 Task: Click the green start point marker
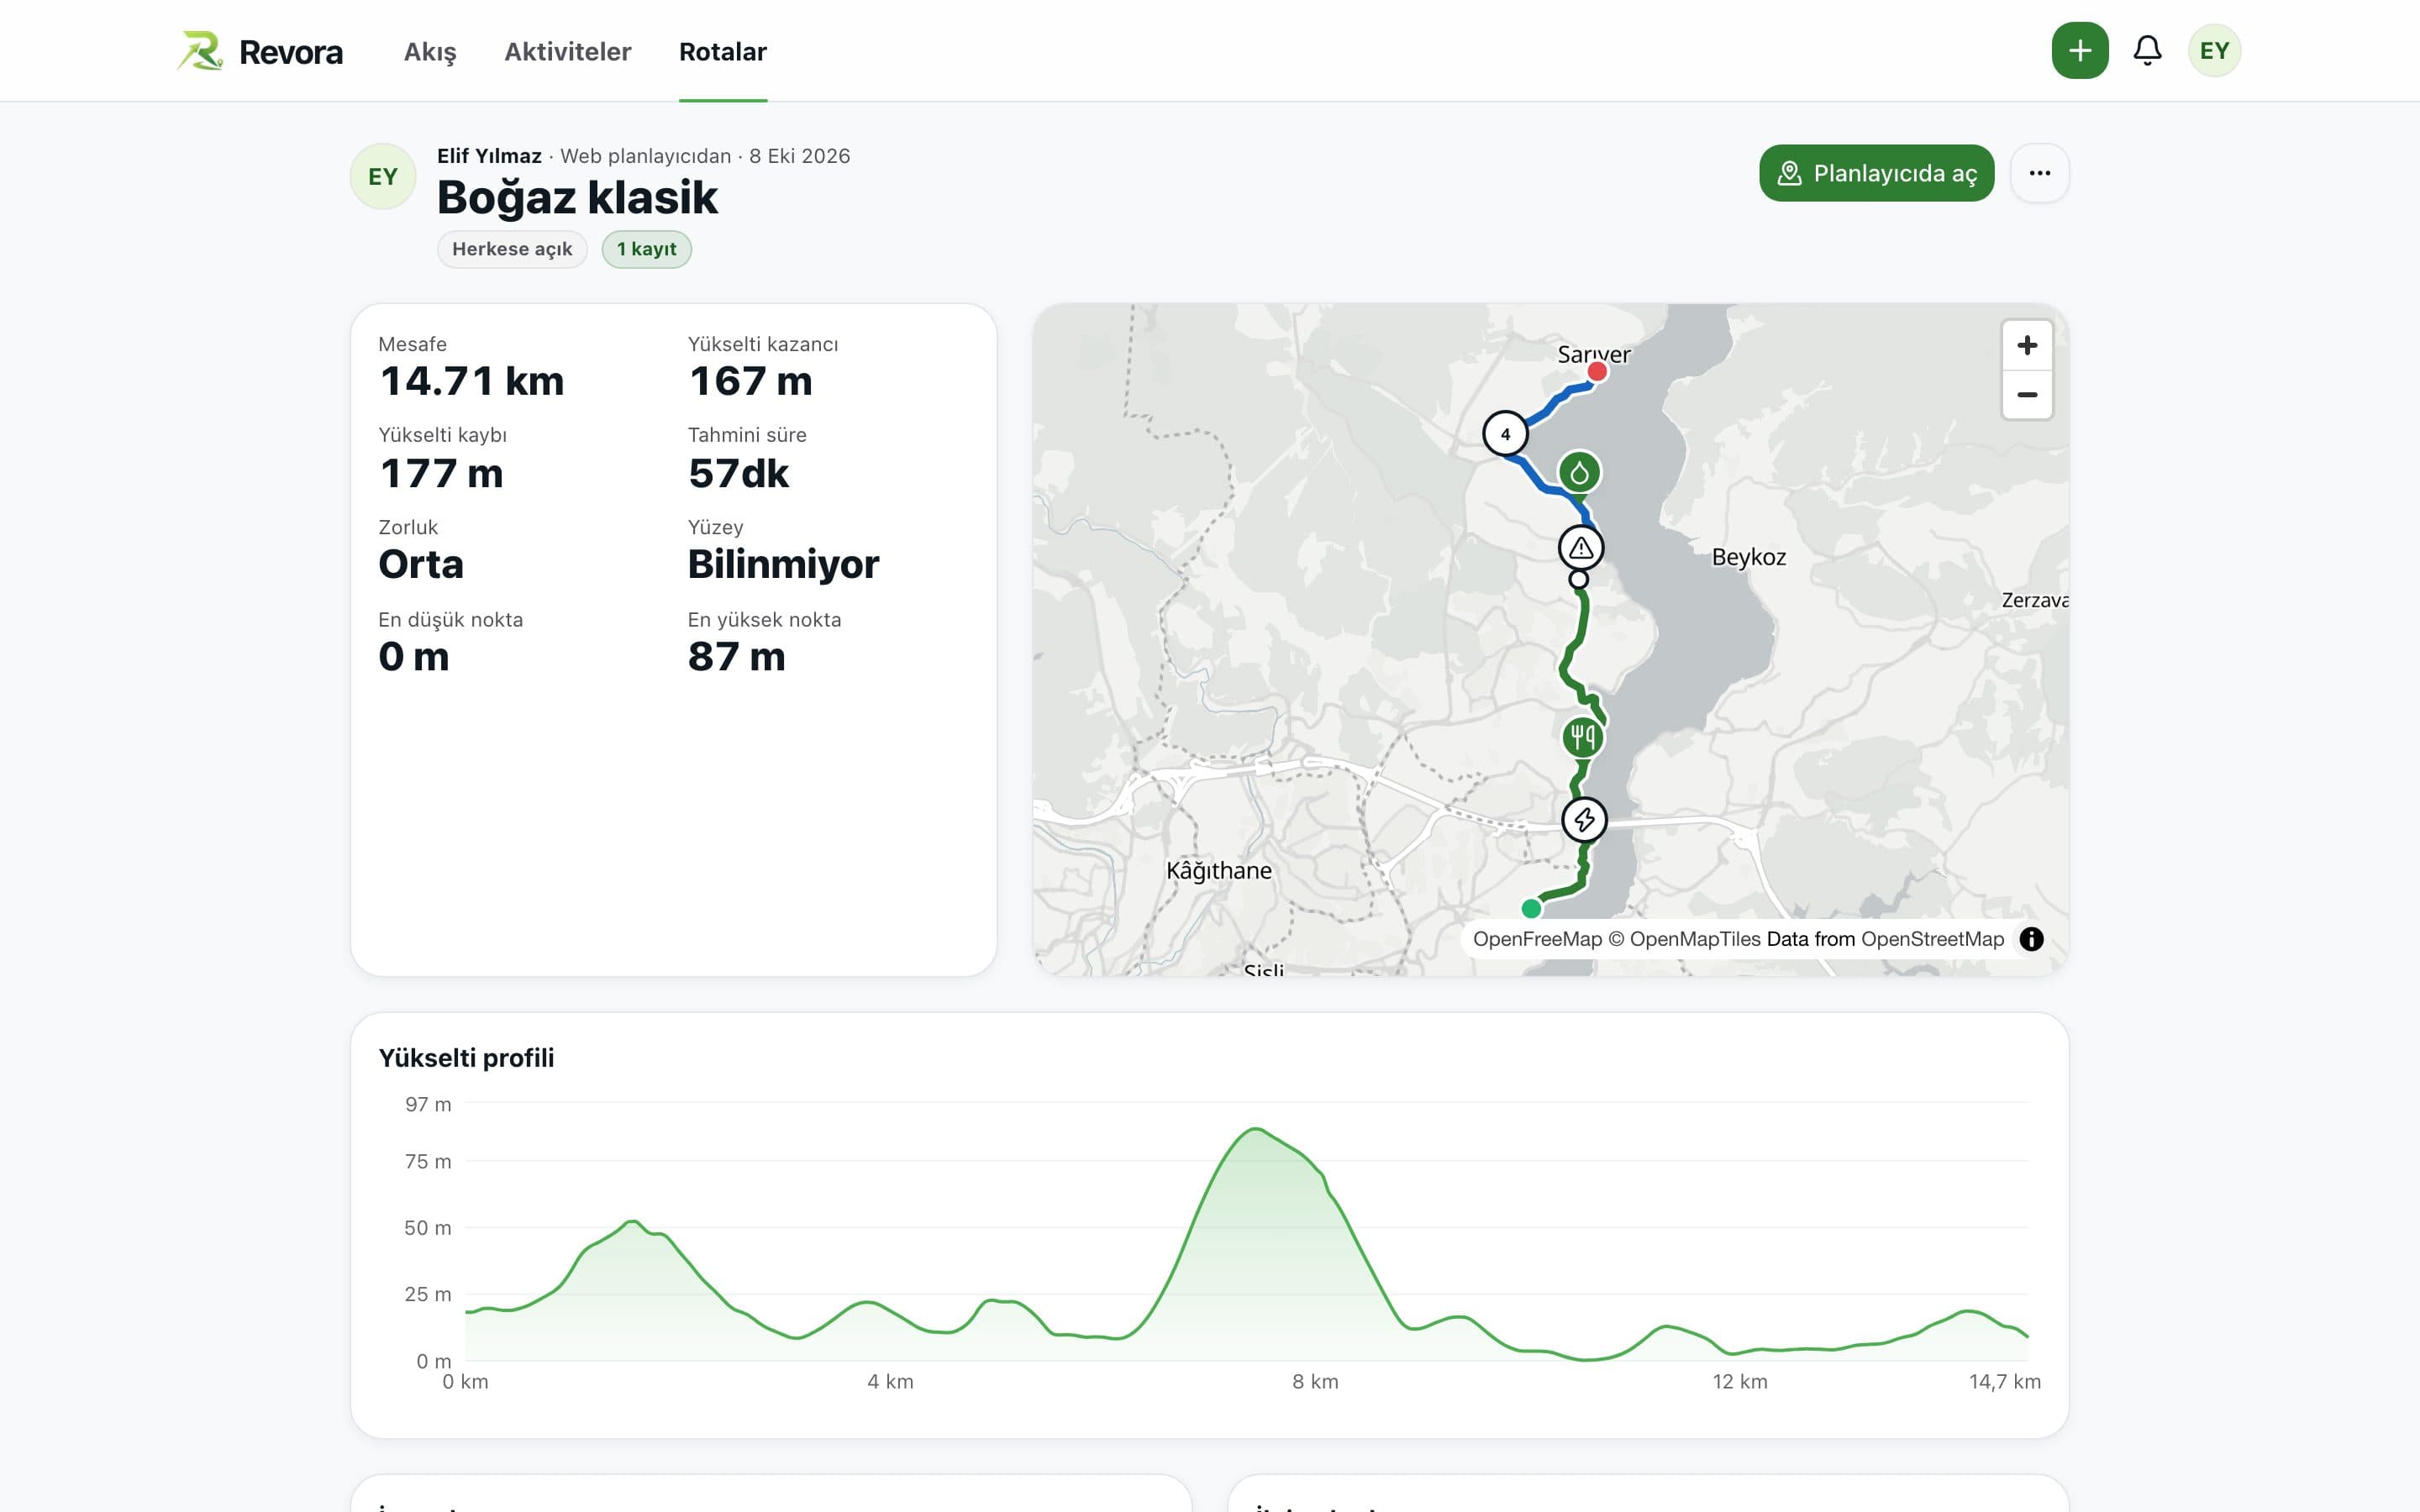click(1531, 908)
